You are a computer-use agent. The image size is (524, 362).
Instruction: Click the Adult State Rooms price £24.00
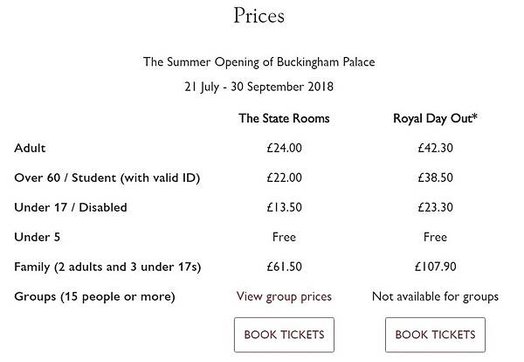pyautogui.click(x=284, y=148)
